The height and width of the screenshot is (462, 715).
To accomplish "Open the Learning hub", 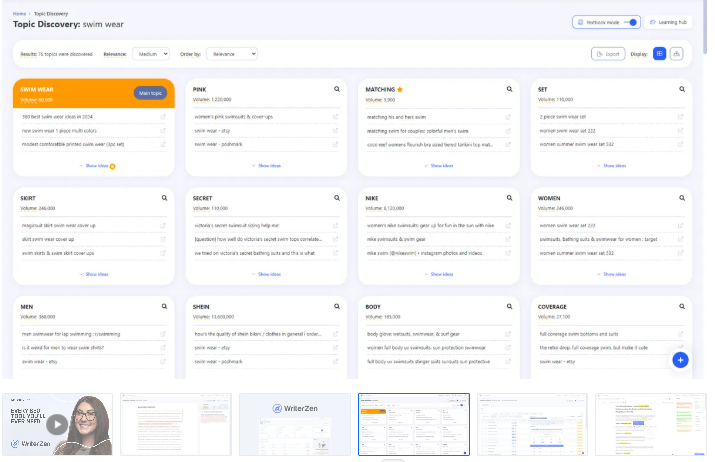I will pyautogui.click(x=669, y=22).
